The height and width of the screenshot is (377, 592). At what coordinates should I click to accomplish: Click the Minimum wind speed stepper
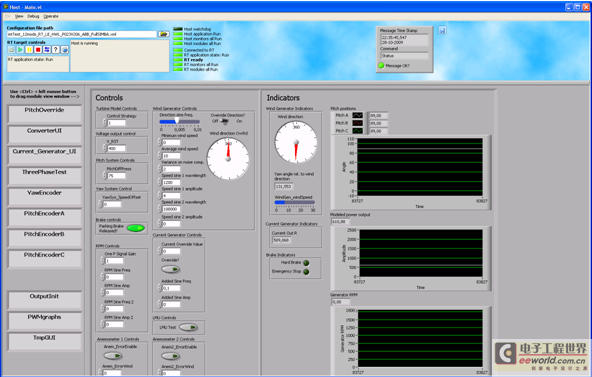click(159, 142)
